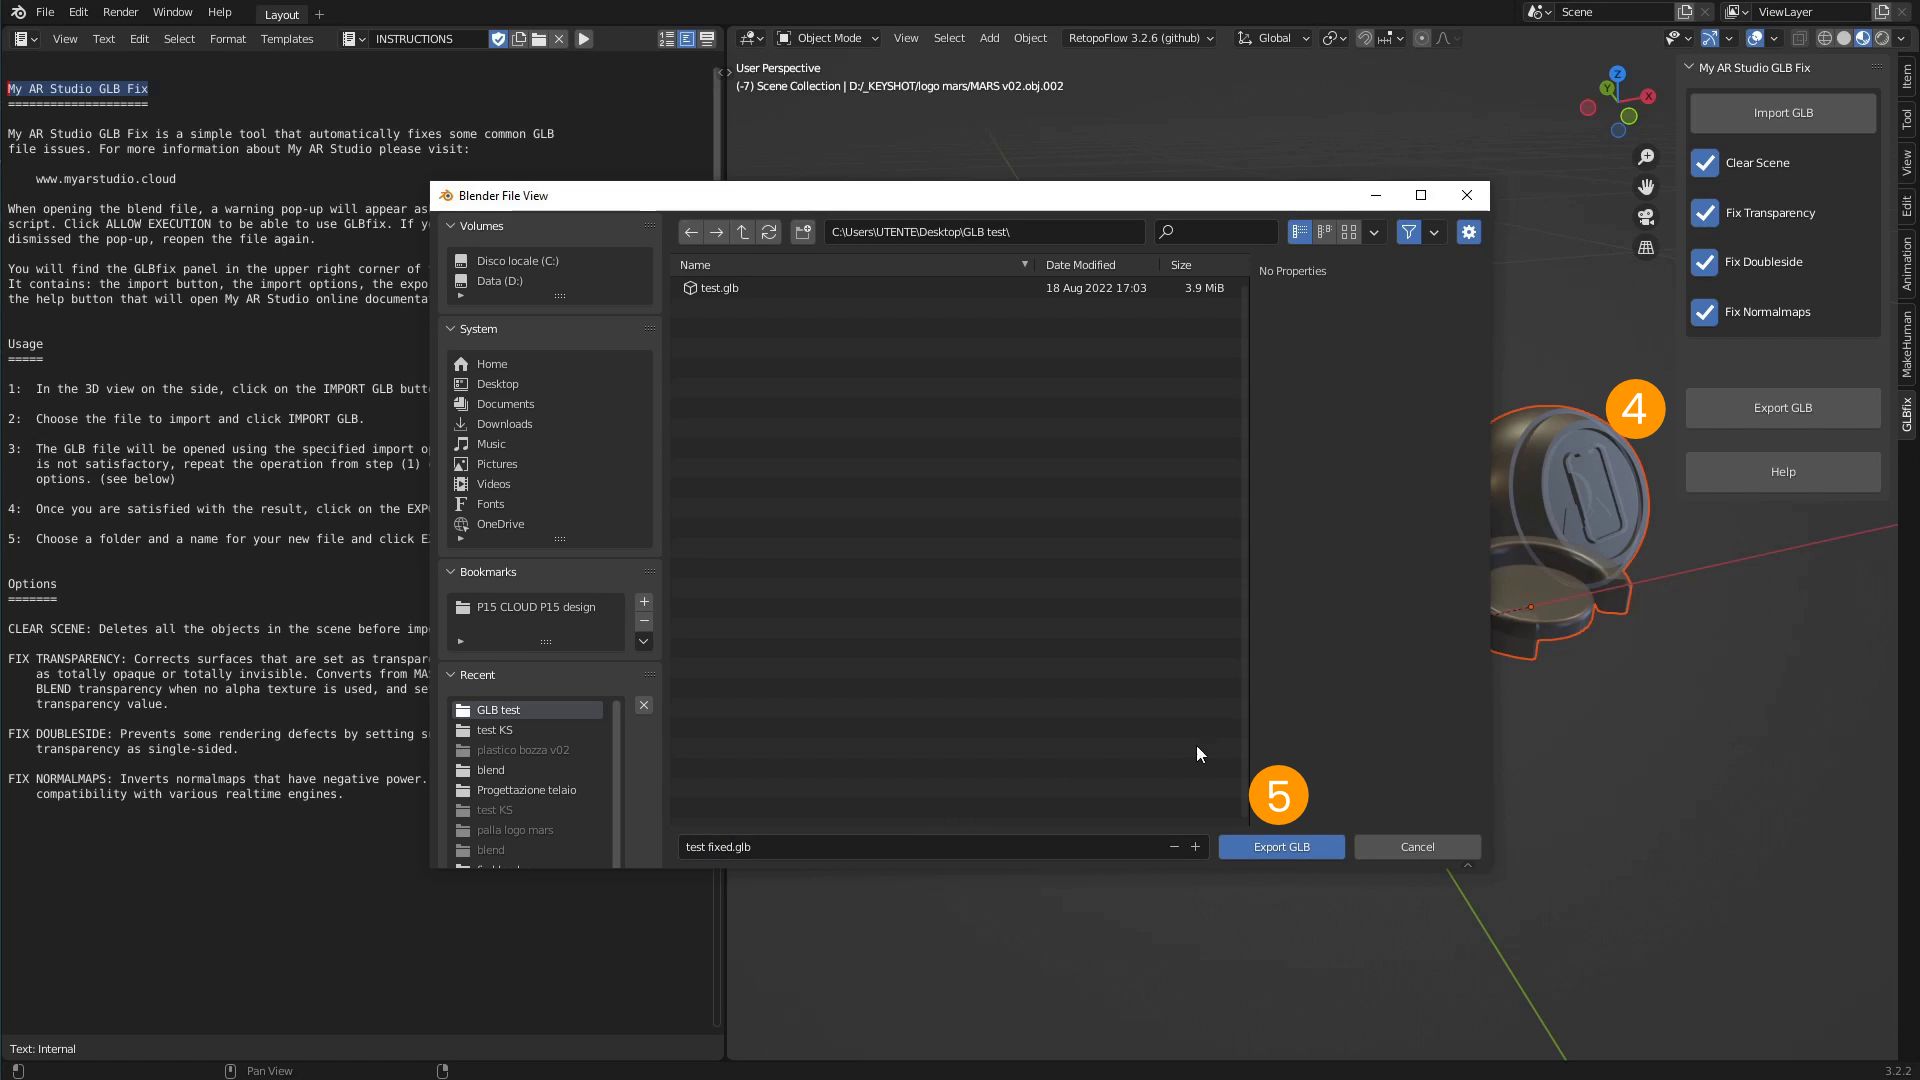Run script with play button

[x=584, y=39]
